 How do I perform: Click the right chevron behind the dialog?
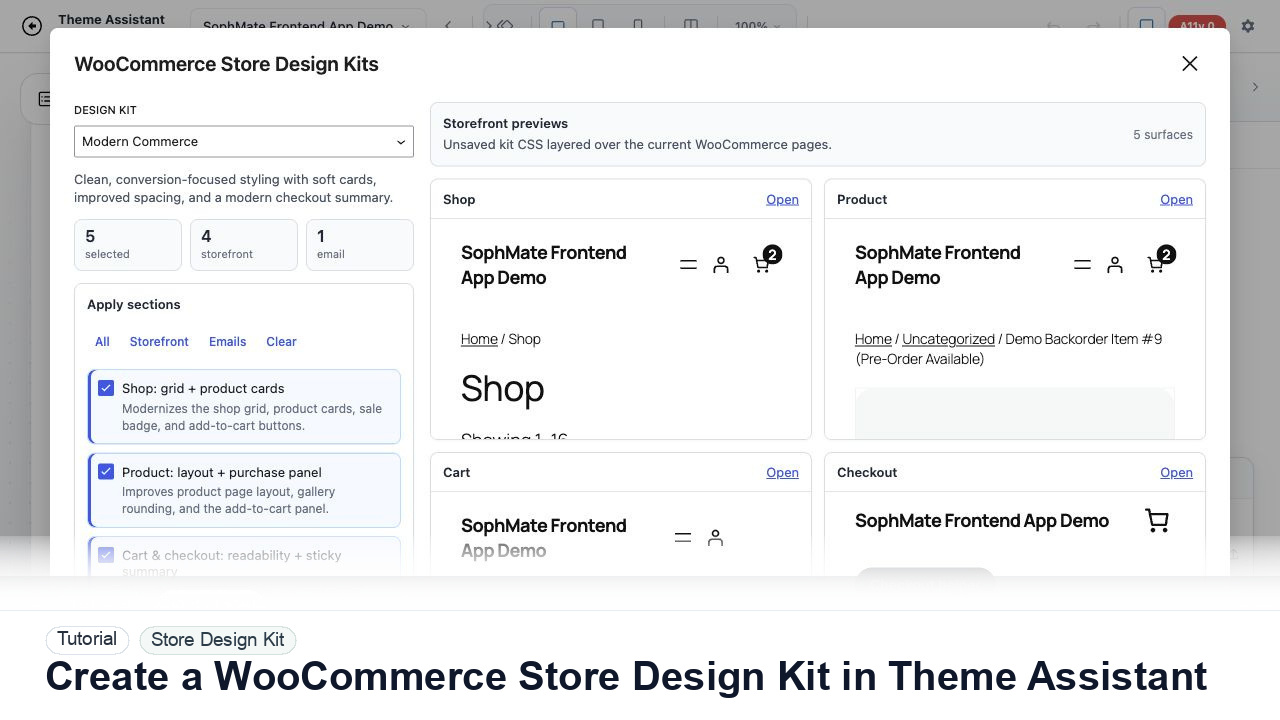point(1255,87)
